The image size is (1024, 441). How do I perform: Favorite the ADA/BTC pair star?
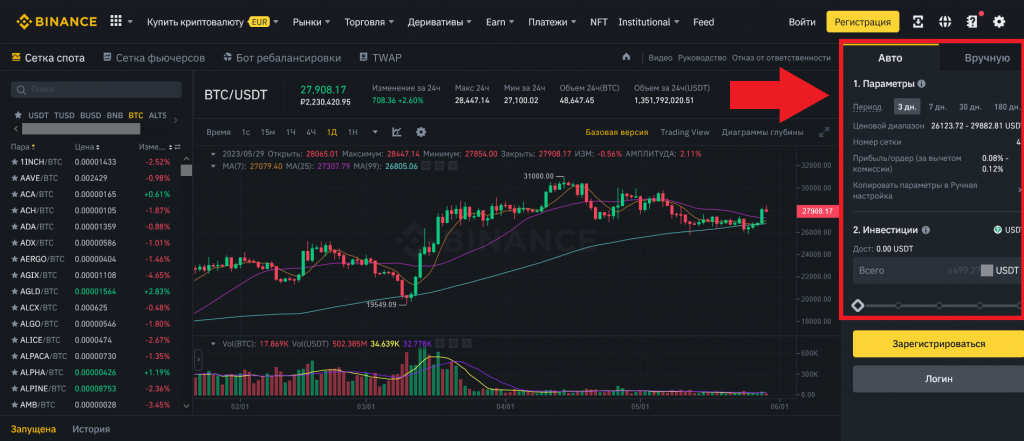point(14,227)
